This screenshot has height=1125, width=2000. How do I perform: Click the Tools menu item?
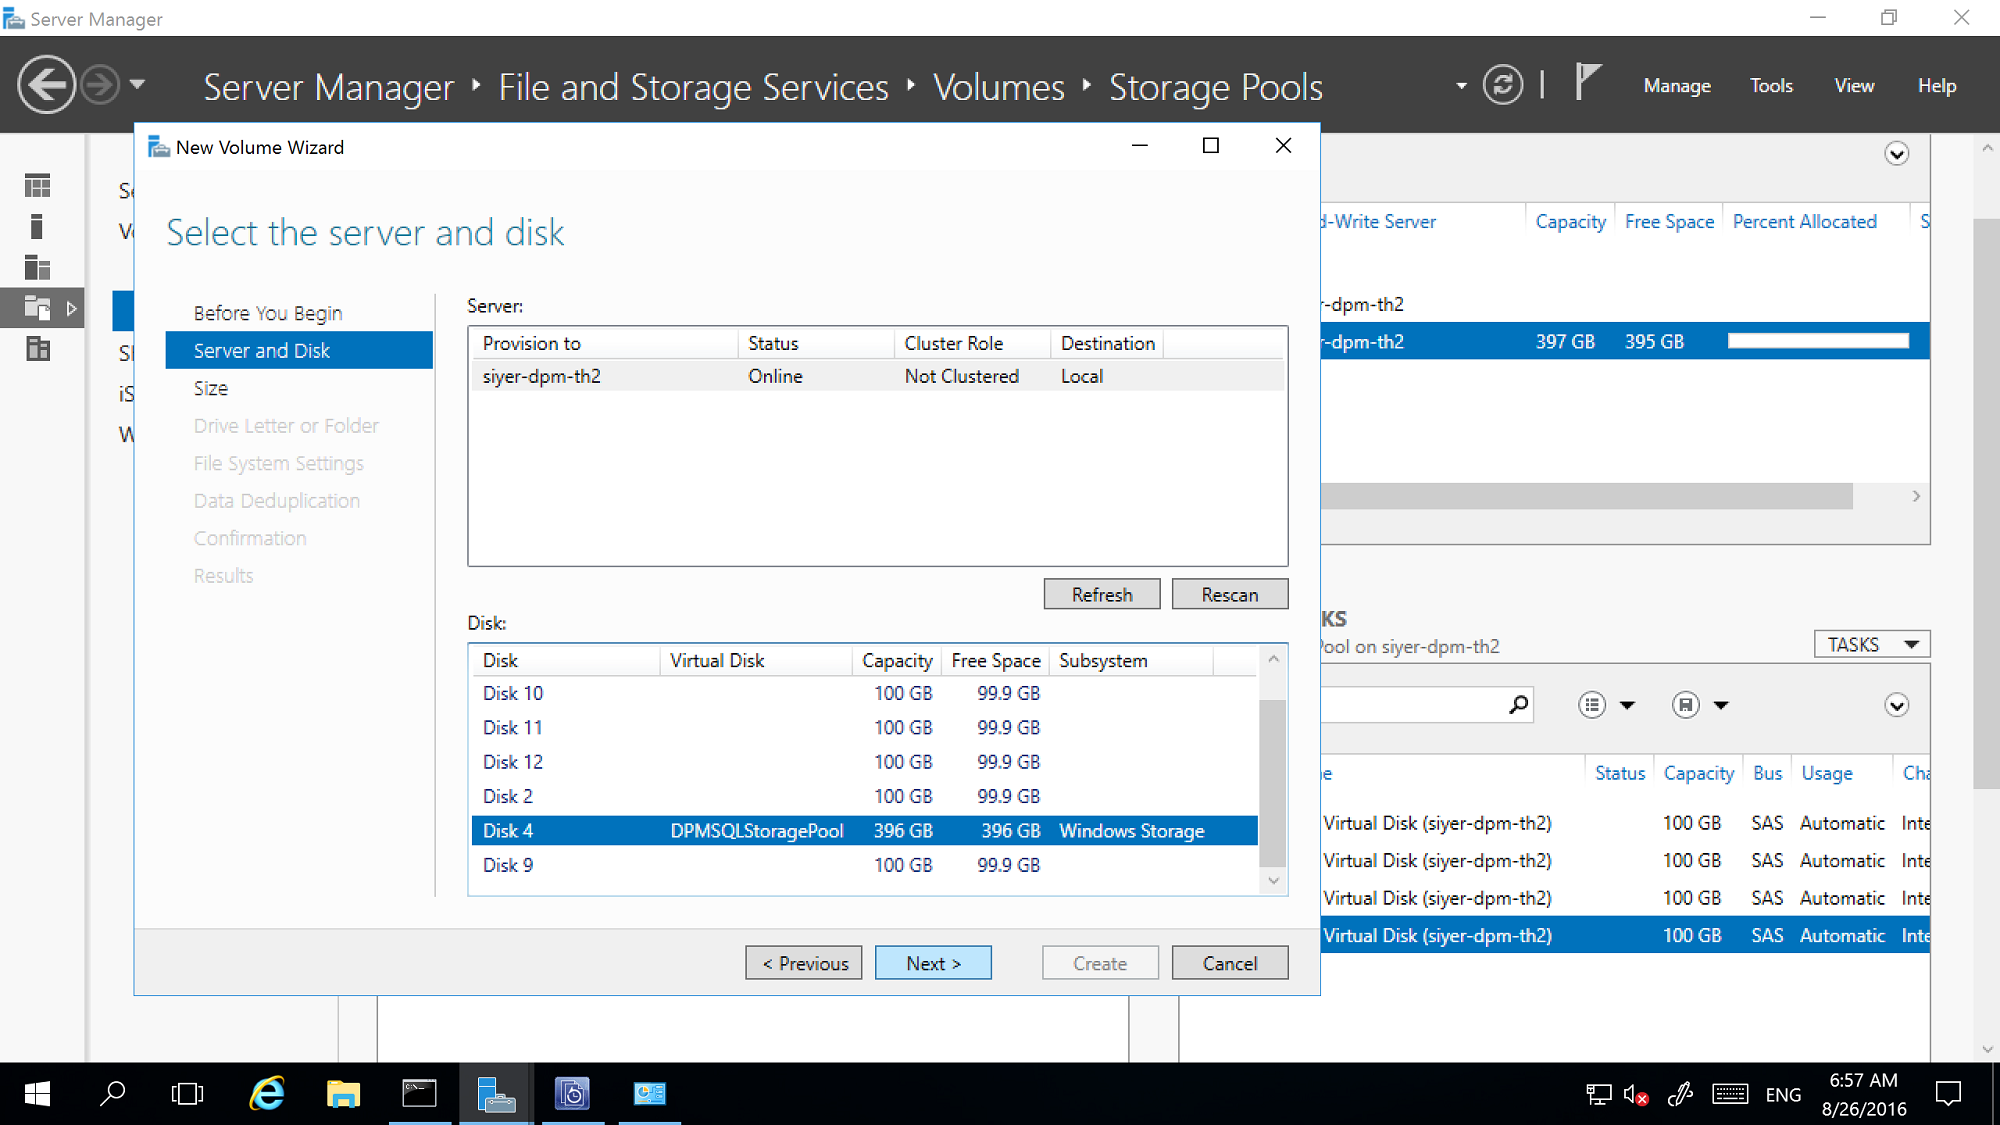pos(1772,85)
